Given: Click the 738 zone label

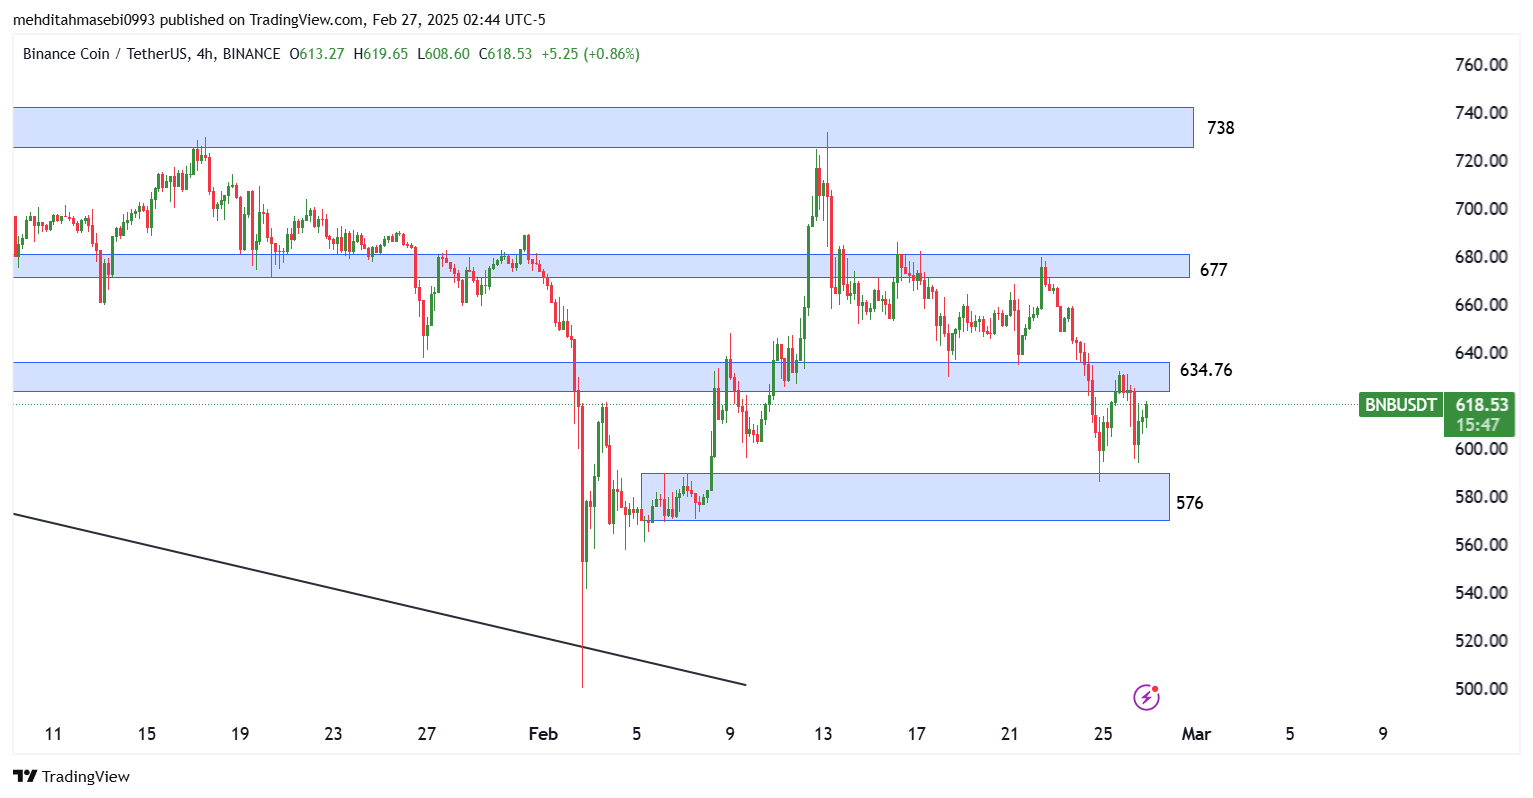Looking at the screenshot, I should point(1221,128).
